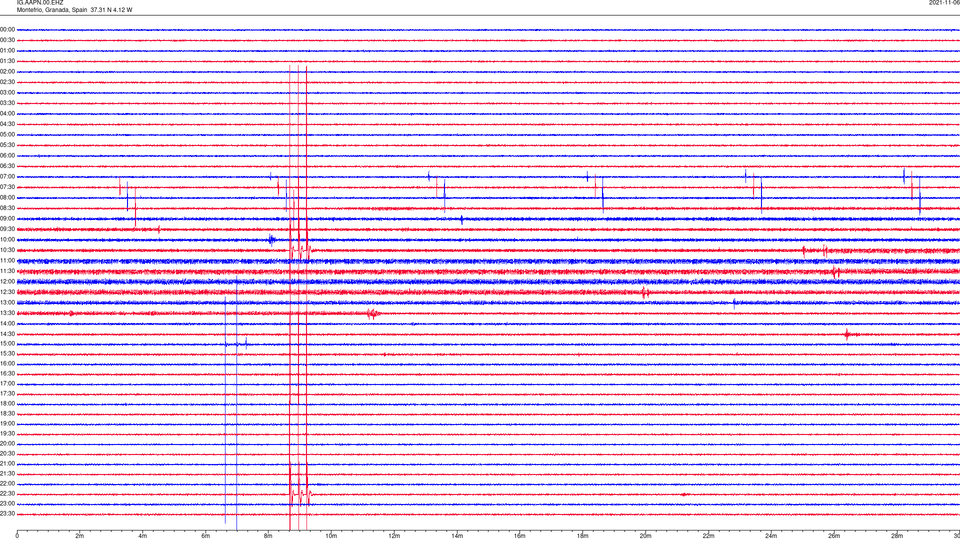Click the 4m axis tick label

click(143, 536)
